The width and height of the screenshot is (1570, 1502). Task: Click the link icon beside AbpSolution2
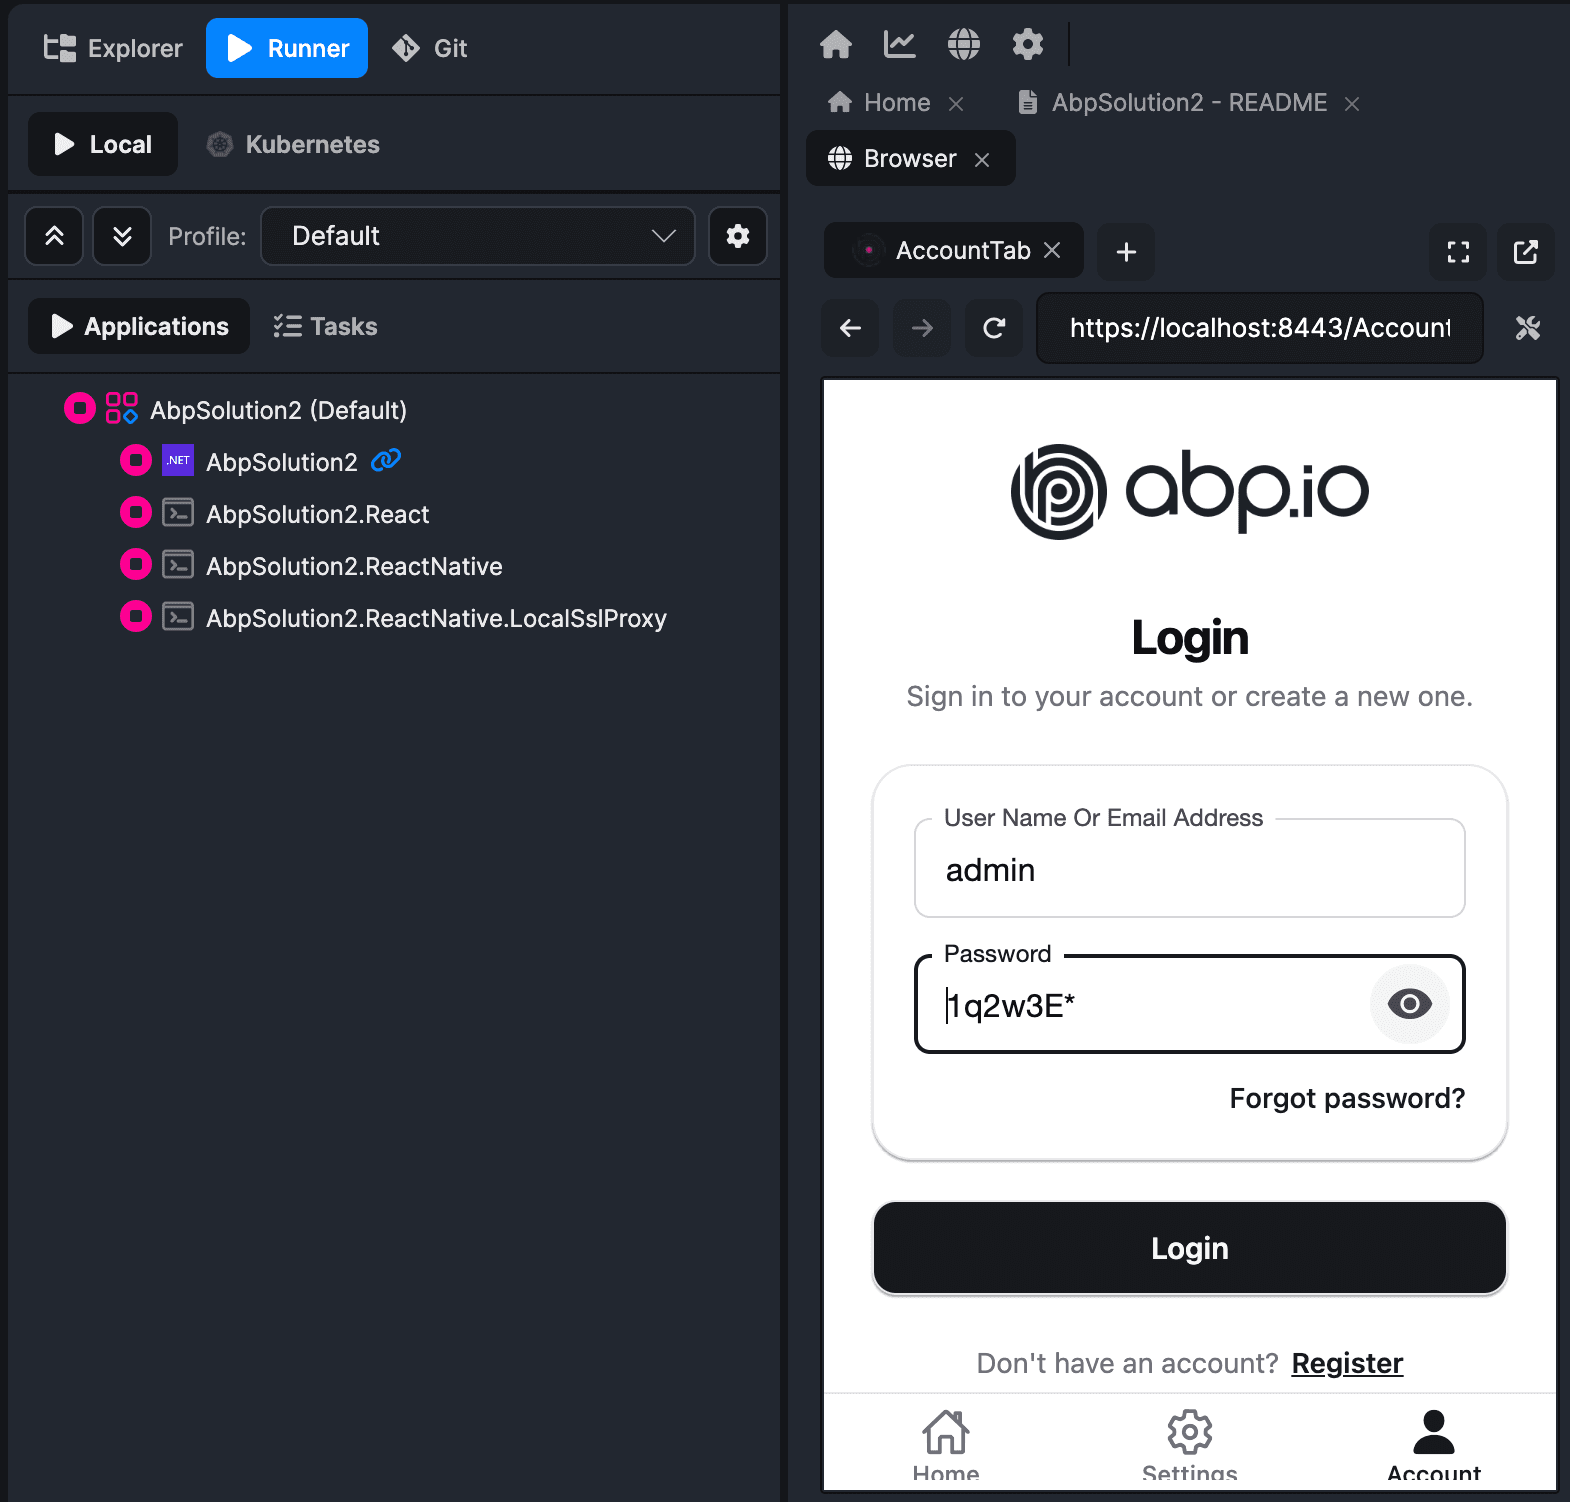coord(386,460)
